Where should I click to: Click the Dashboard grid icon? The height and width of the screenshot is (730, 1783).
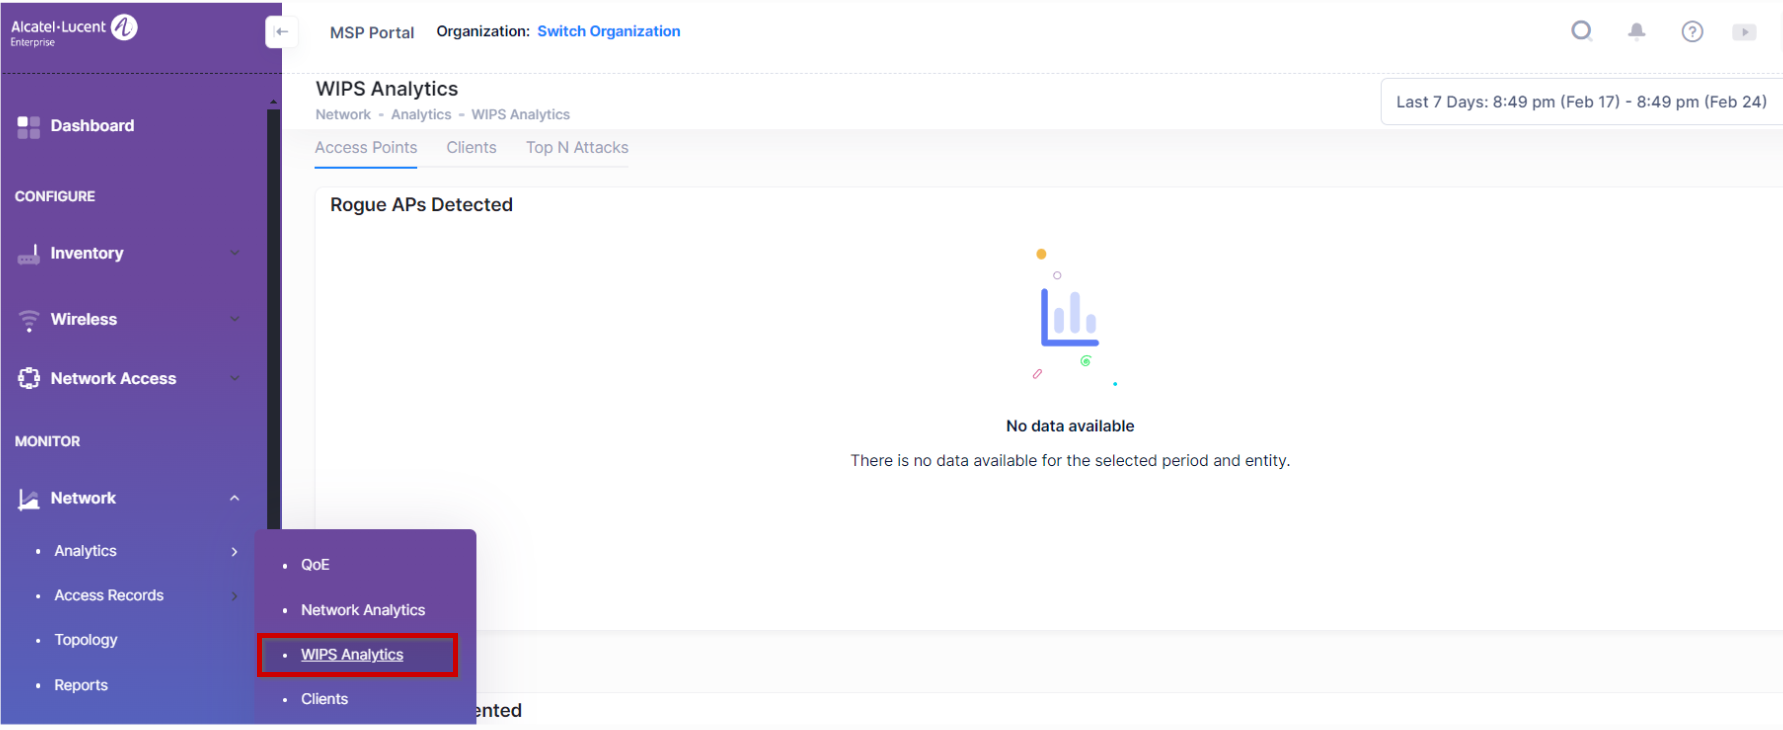pyautogui.click(x=29, y=127)
